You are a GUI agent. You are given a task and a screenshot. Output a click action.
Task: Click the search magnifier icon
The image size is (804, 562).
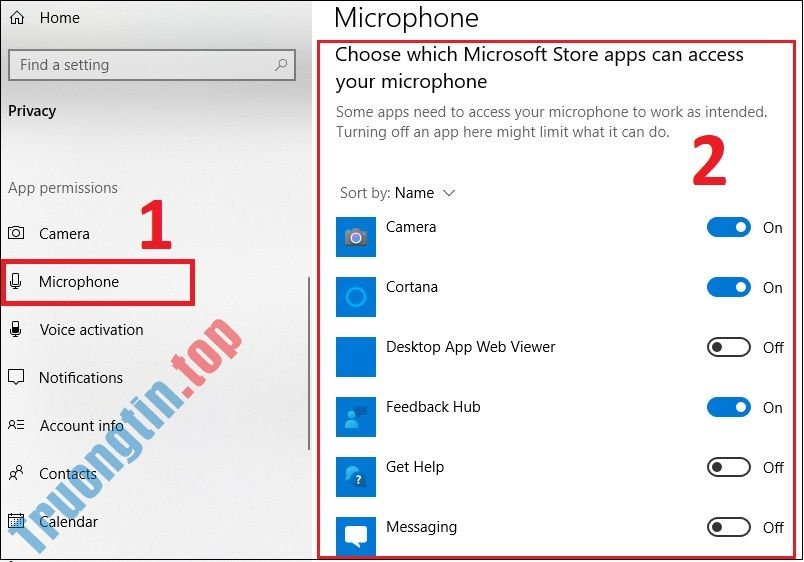pos(280,65)
